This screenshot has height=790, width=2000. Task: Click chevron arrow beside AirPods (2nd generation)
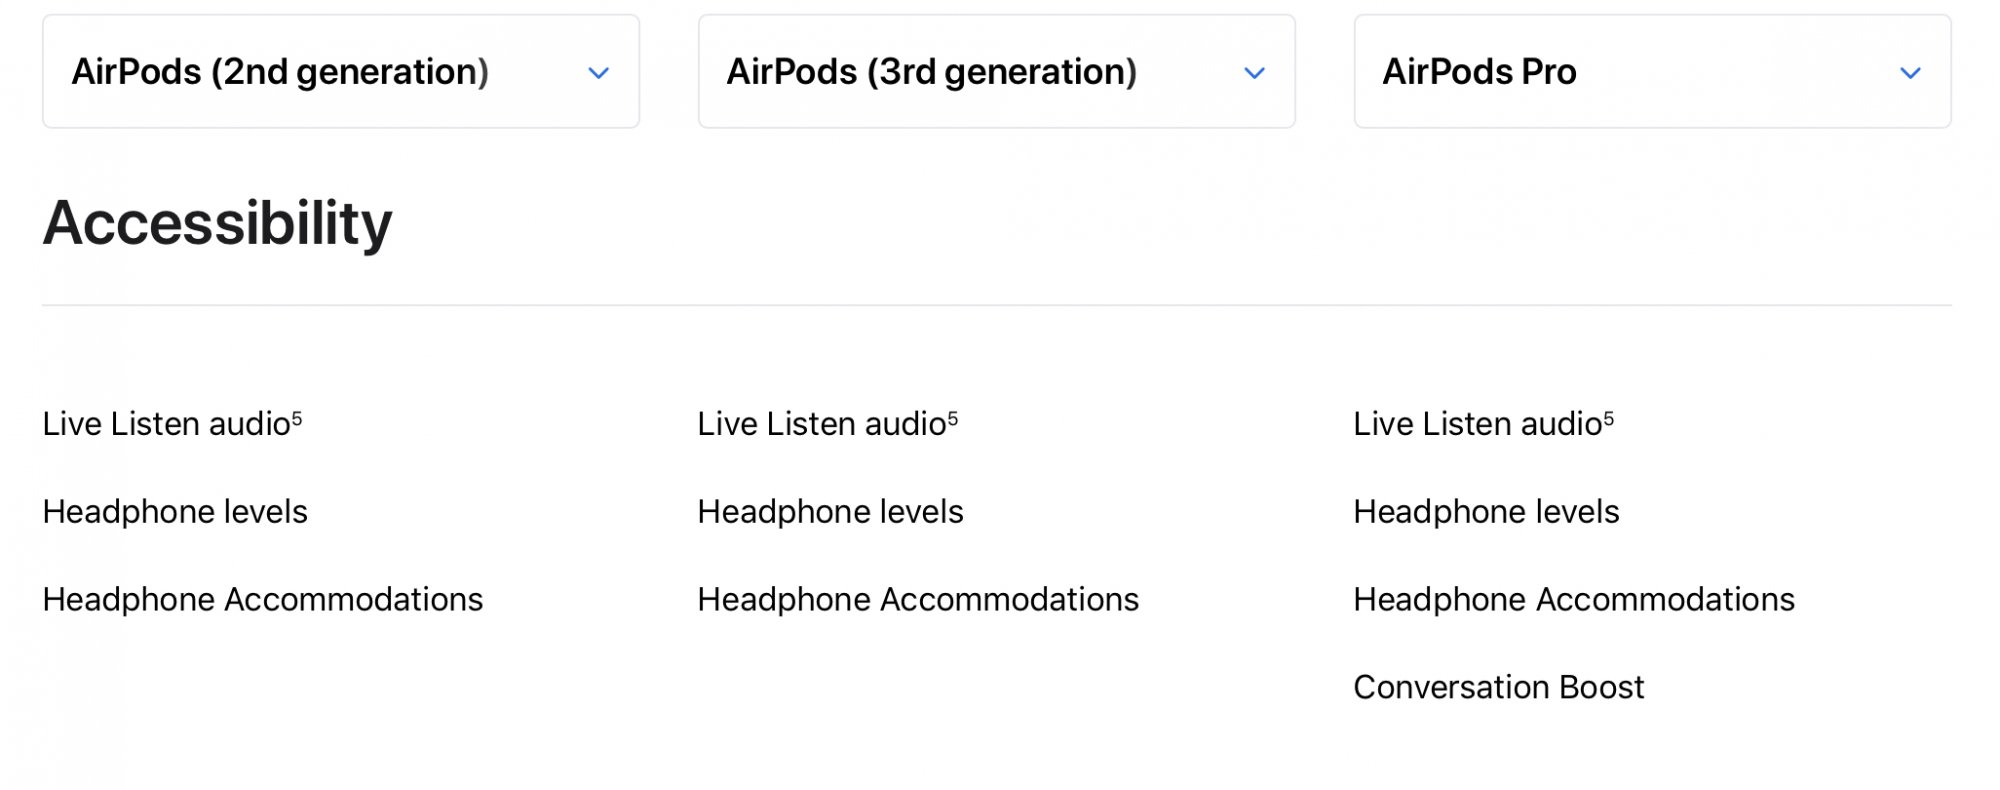[599, 73]
